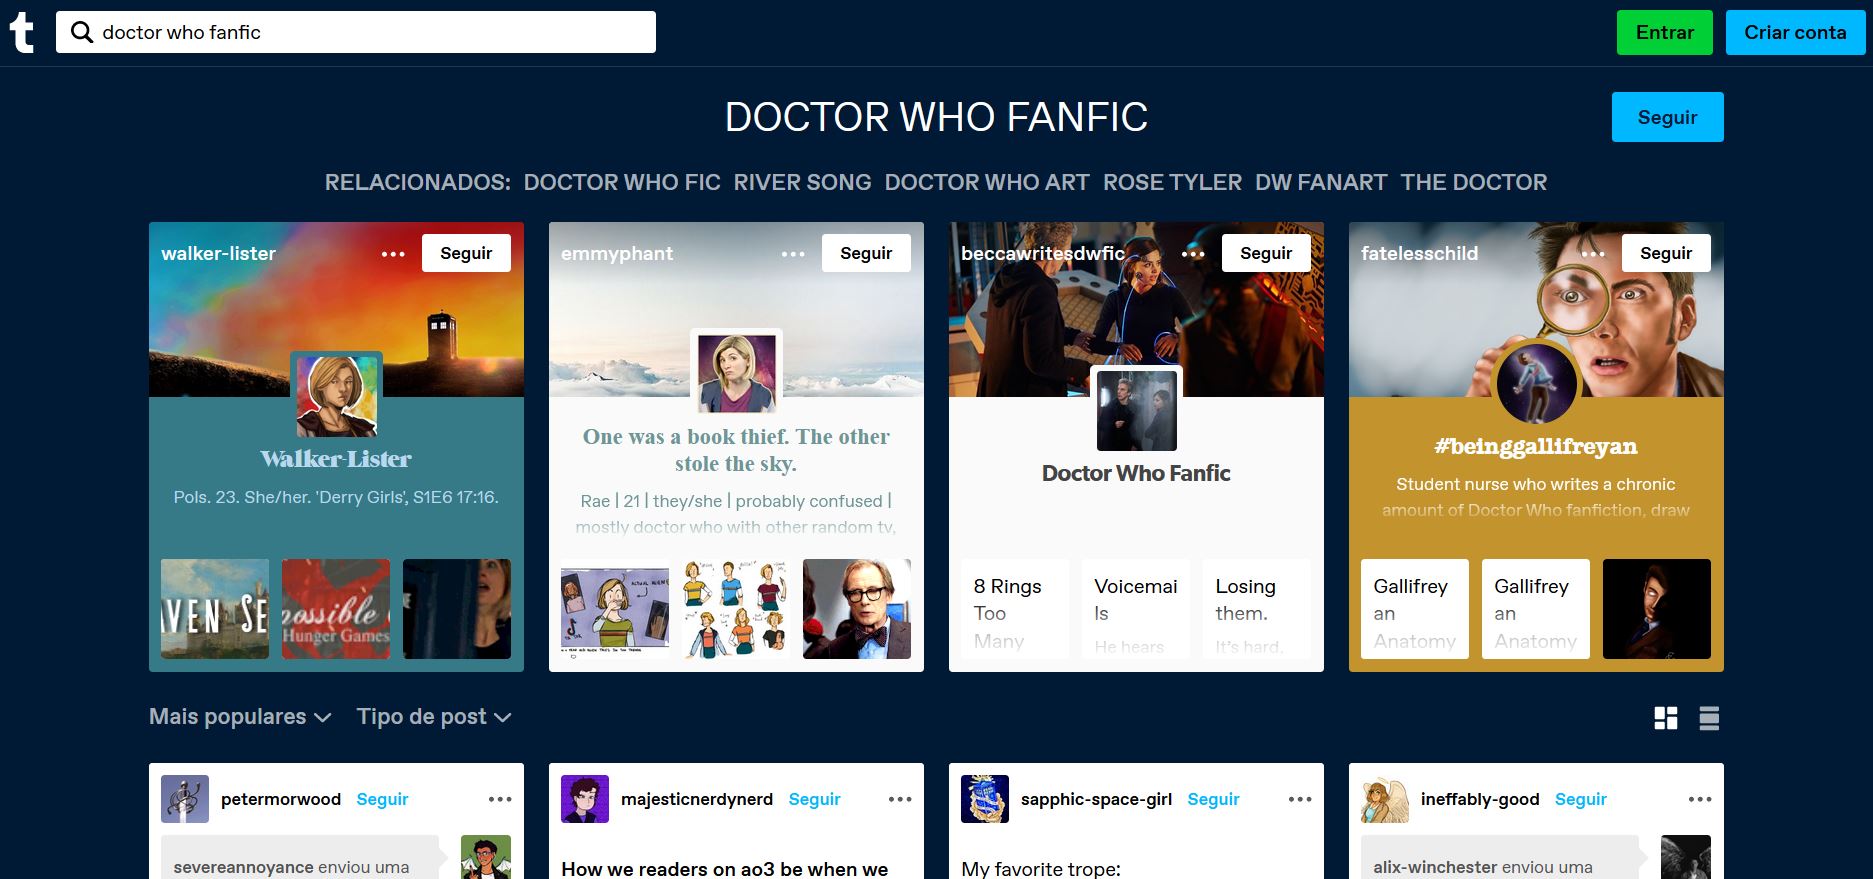This screenshot has height=879, width=1873.
Task: Select related tag THE DOCTOR
Action: coord(1474,182)
